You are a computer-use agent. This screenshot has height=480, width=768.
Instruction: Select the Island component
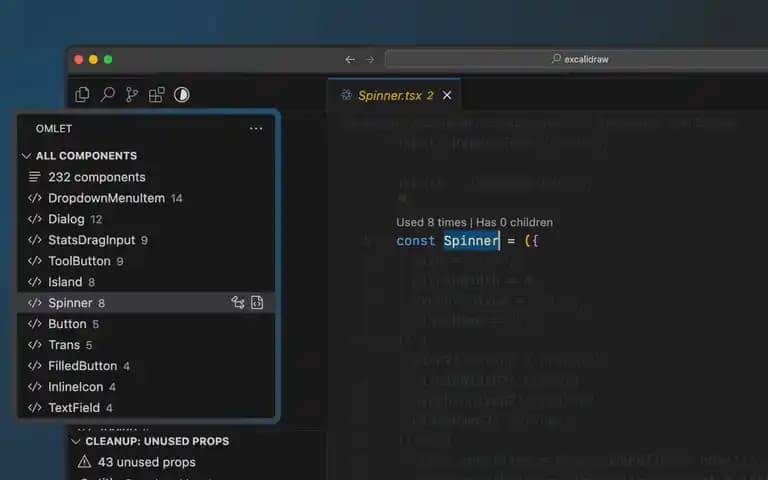point(146,282)
